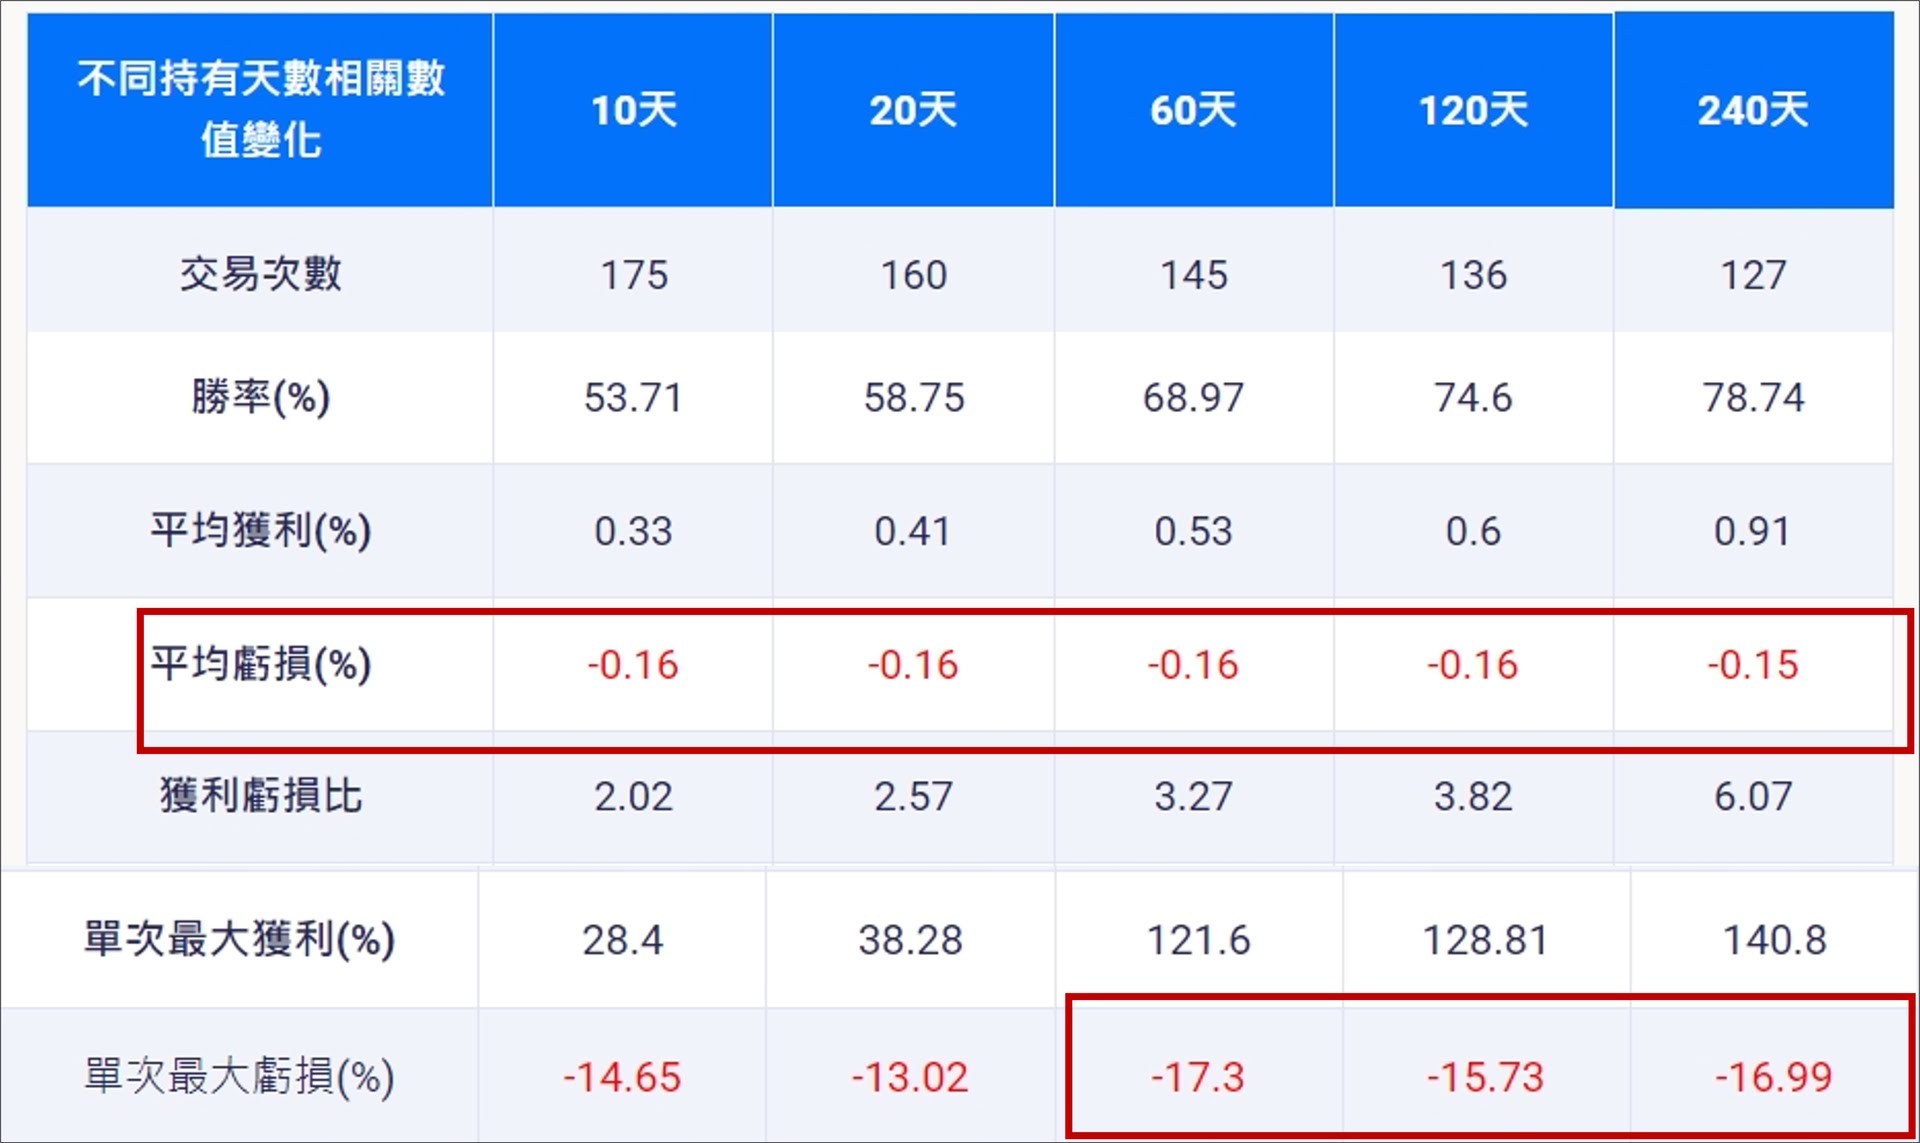Screen dimensions: 1920x1143
Task: Select the 平均獲利(%) row label
Action: click(x=260, y=530)
